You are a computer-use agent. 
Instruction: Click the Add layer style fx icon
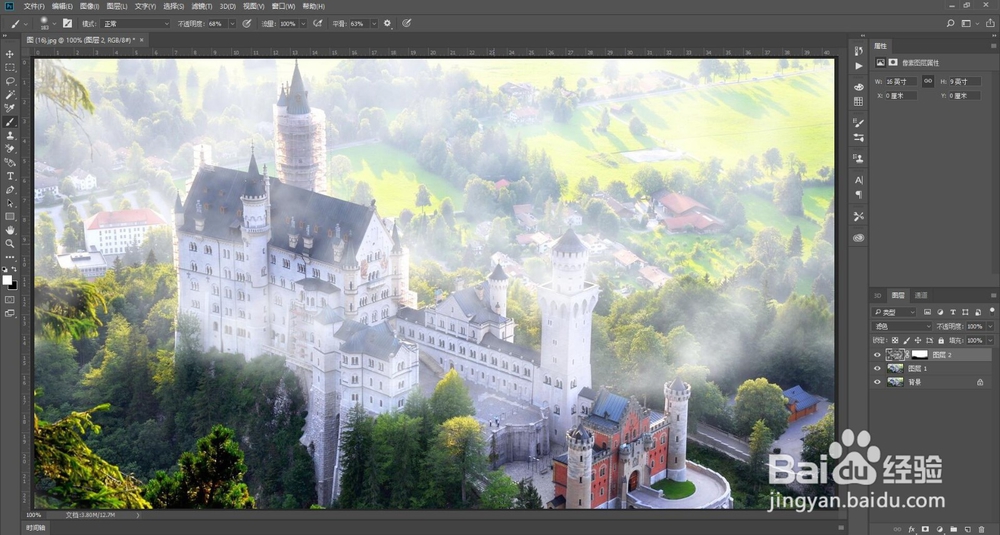coord(911,529)
